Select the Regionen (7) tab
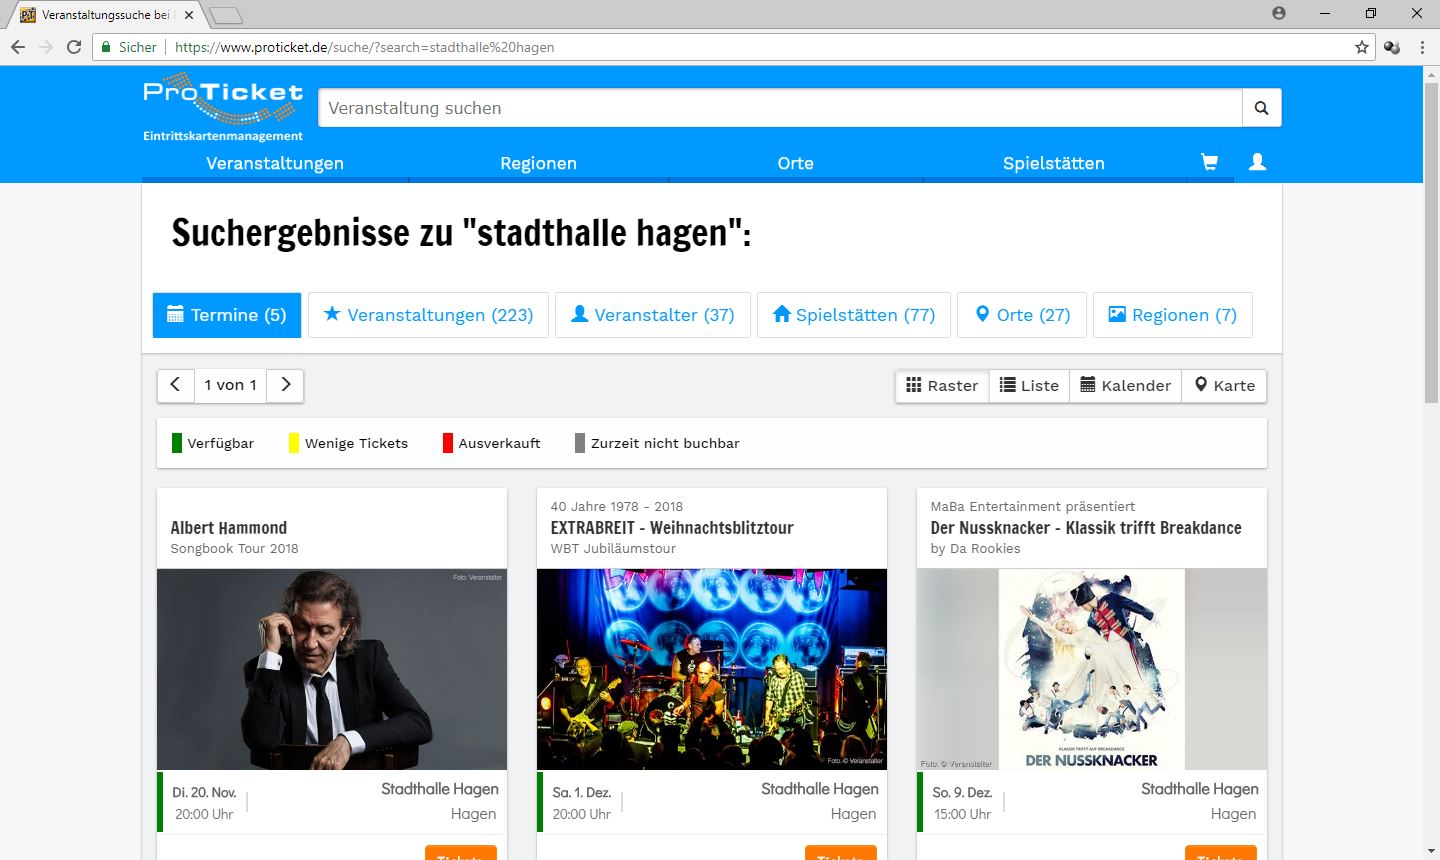Image resolution: width=1440 pixels, height=860 pixels. pos(1173,315)
